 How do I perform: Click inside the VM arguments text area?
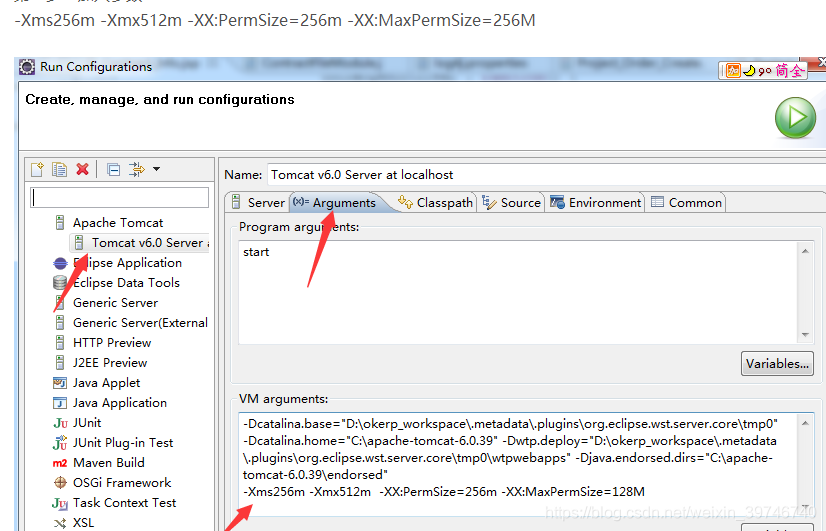pyautogui.click(x=518, y=464)
